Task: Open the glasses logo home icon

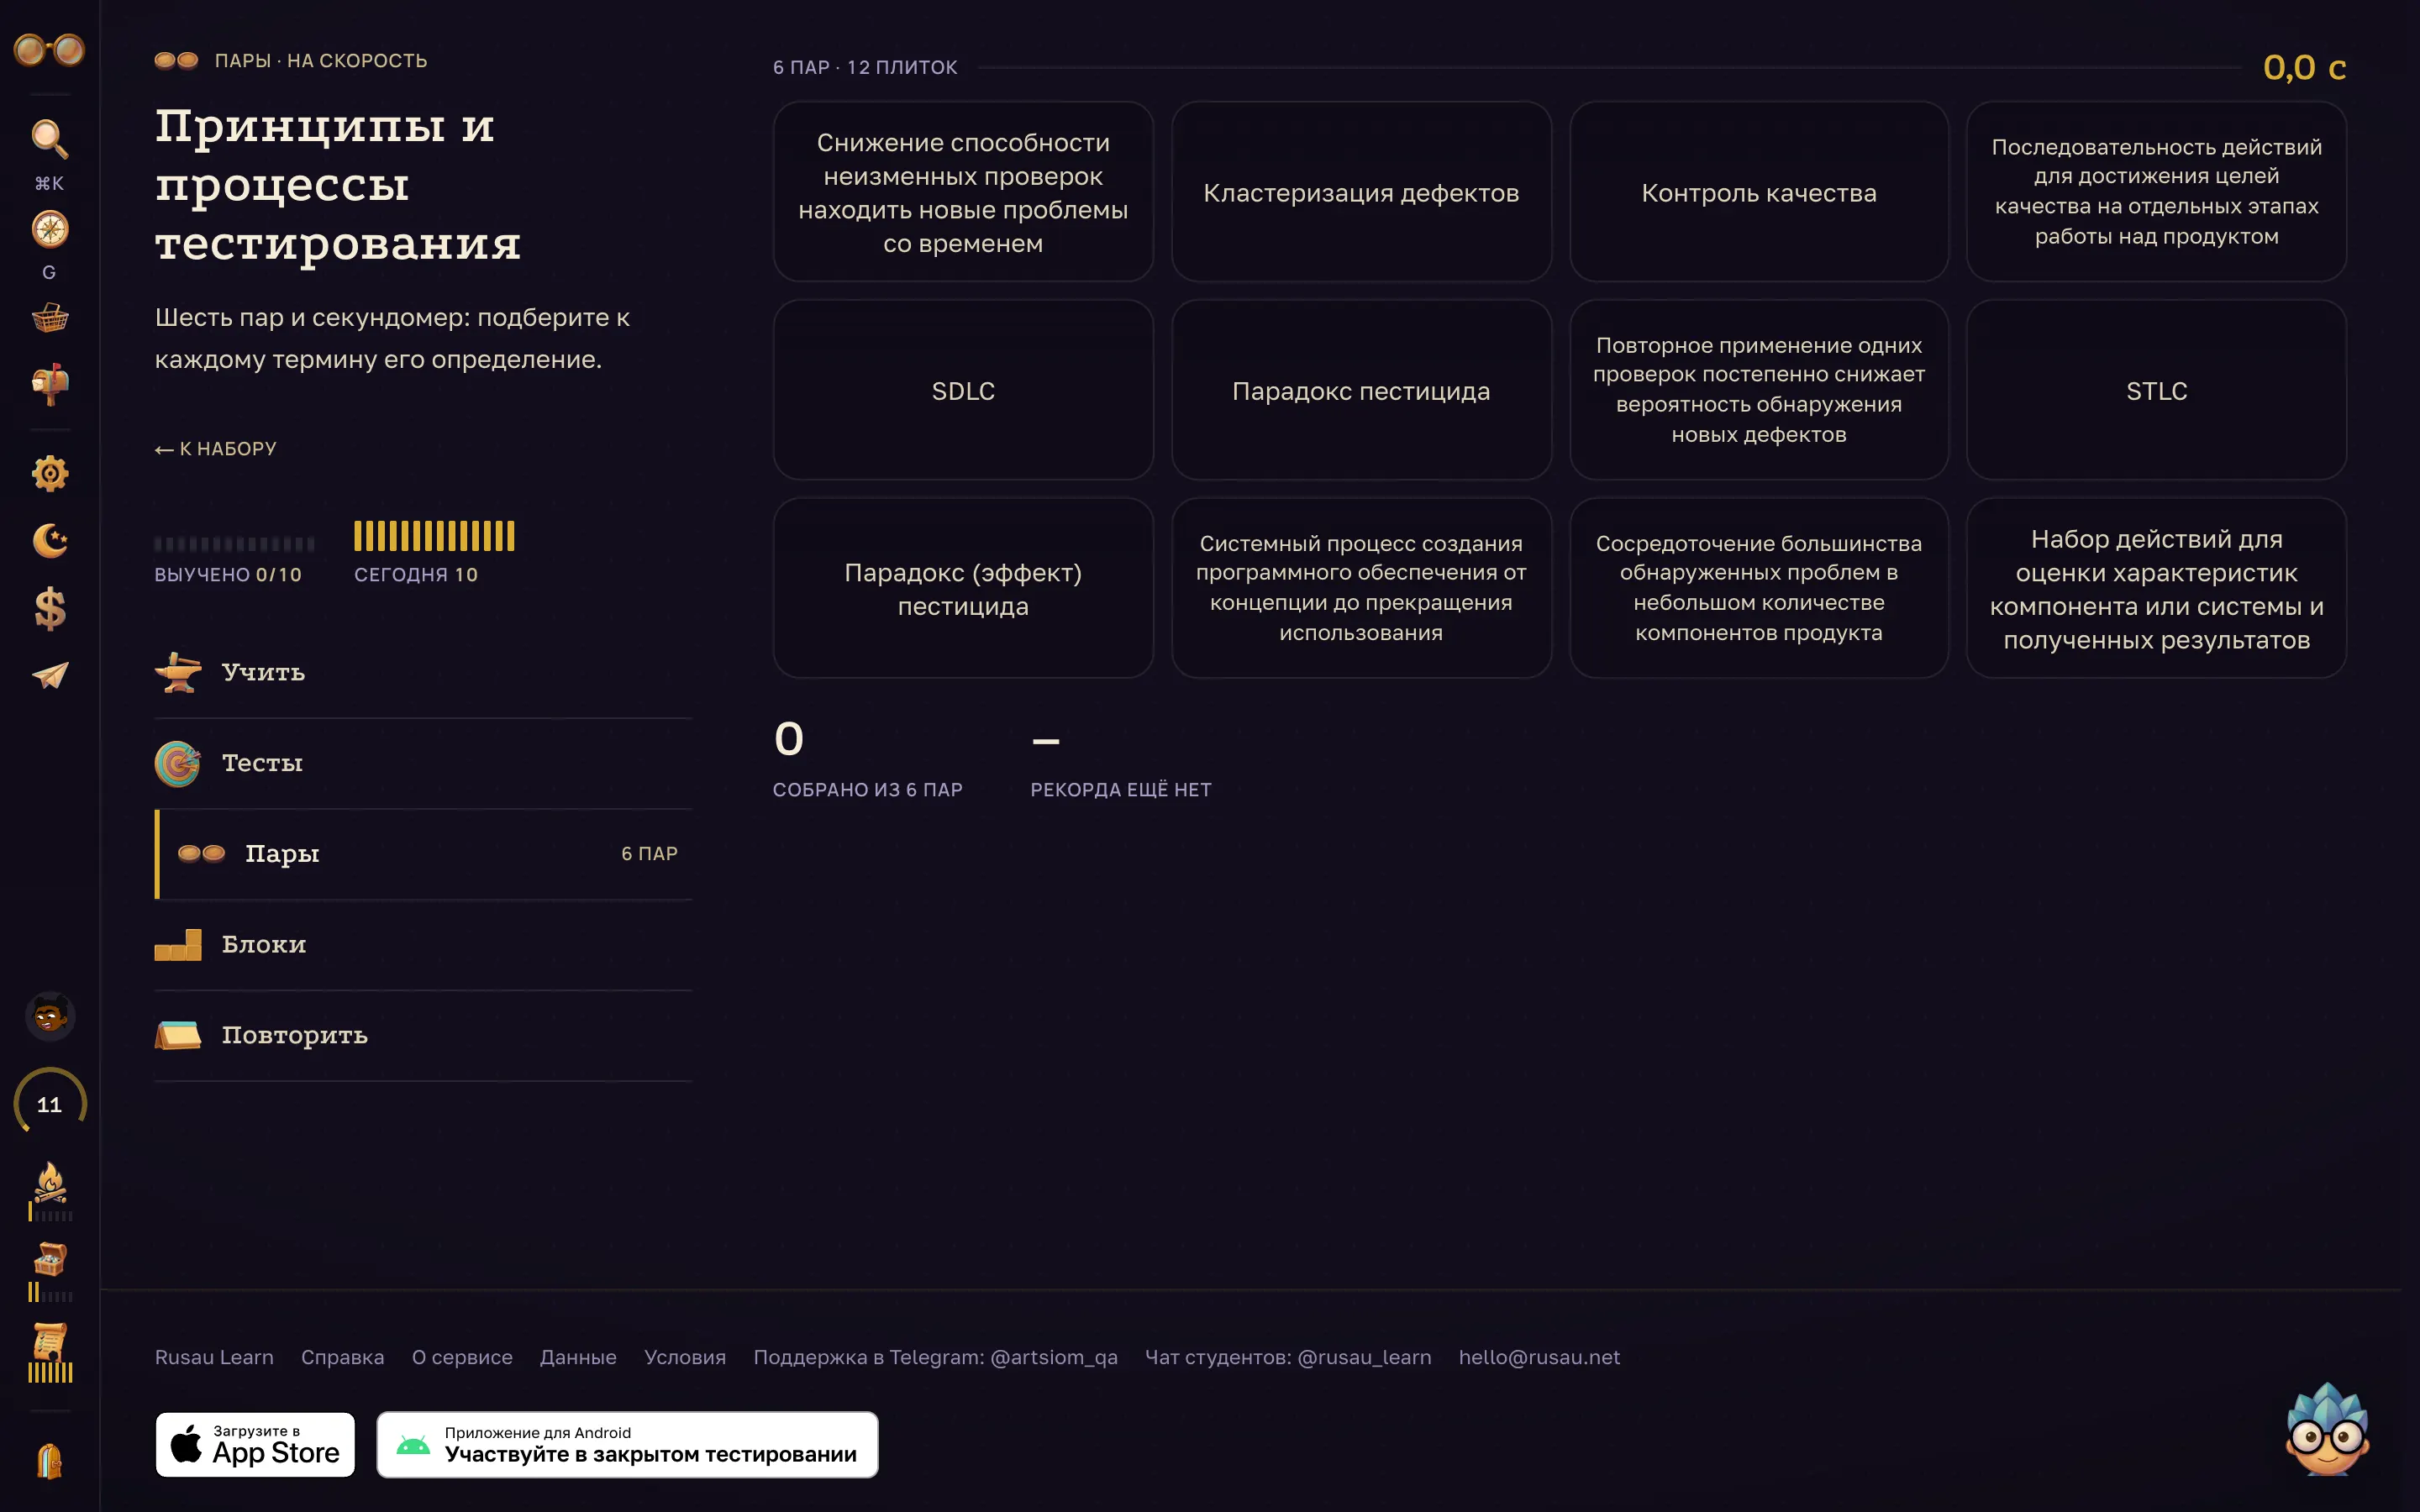Action: click(x=49, y=49)
